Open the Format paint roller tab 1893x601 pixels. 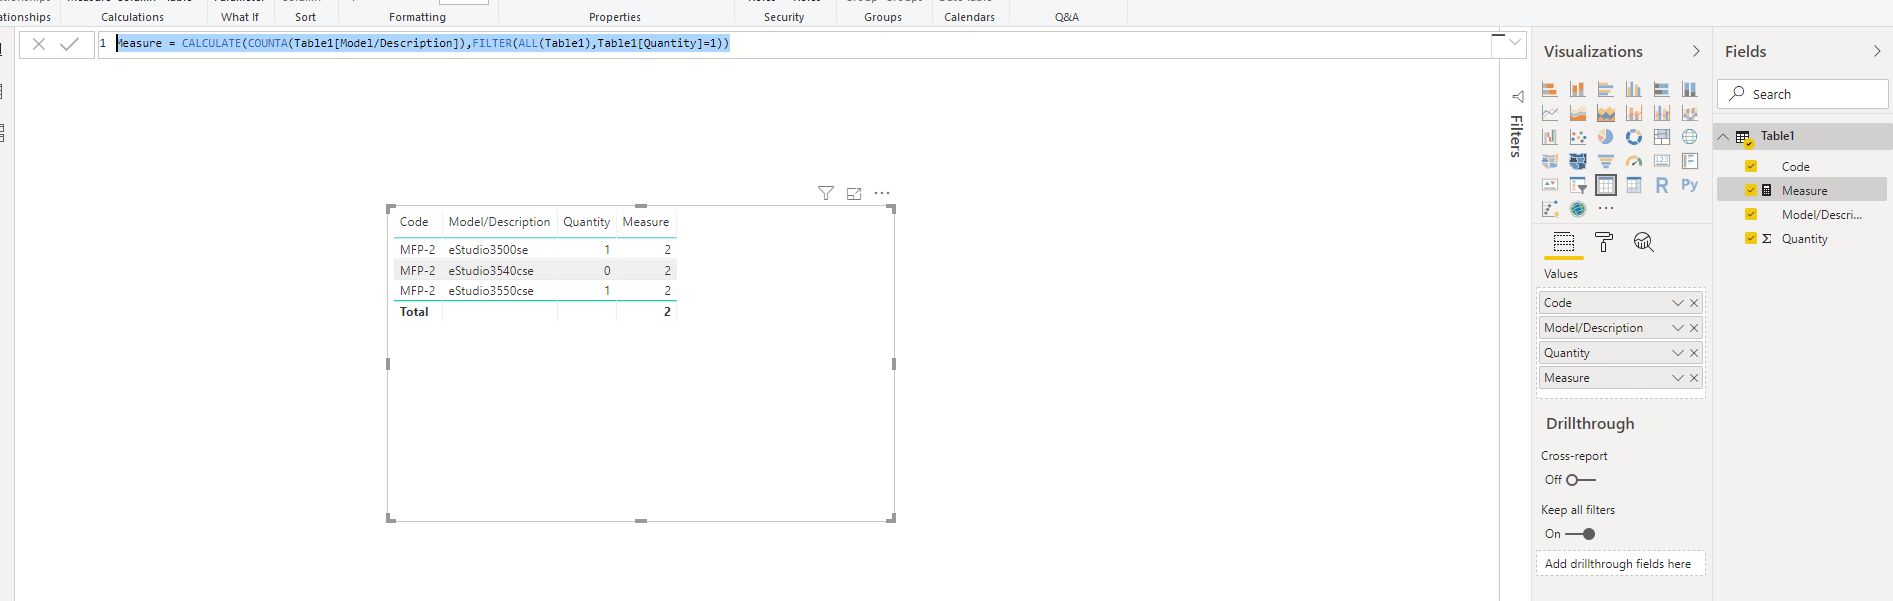coord(1604,242)
